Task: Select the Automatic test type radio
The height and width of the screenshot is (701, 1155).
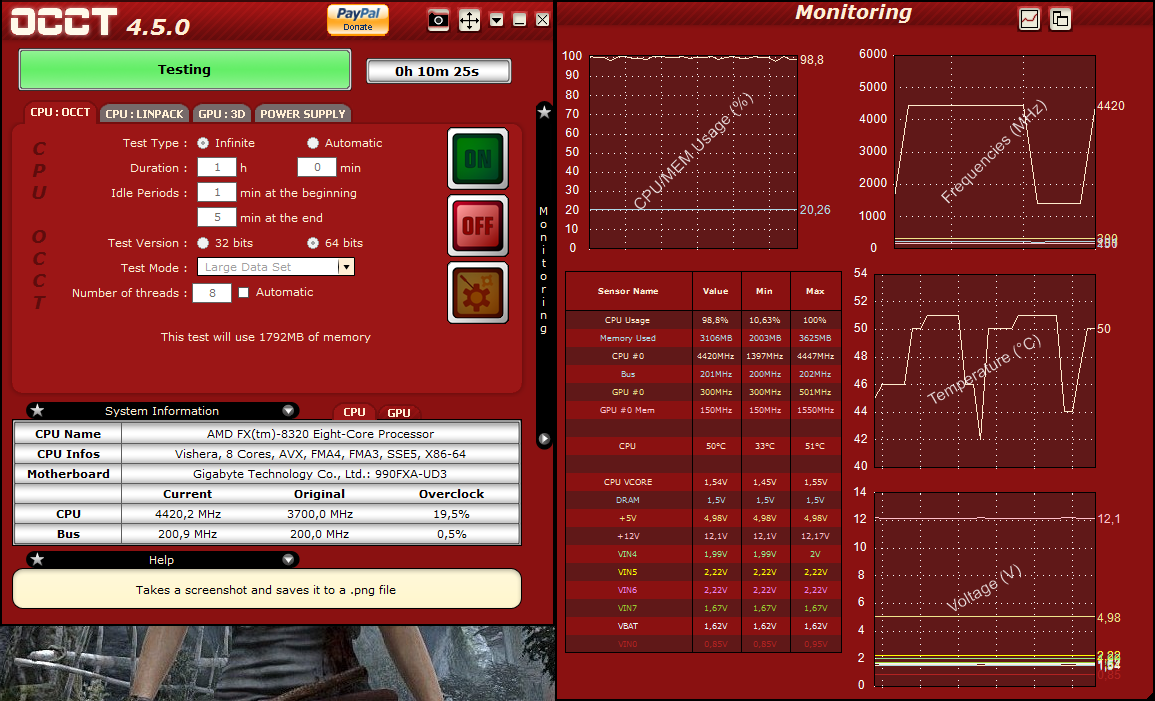Action: tap(313, 143)
